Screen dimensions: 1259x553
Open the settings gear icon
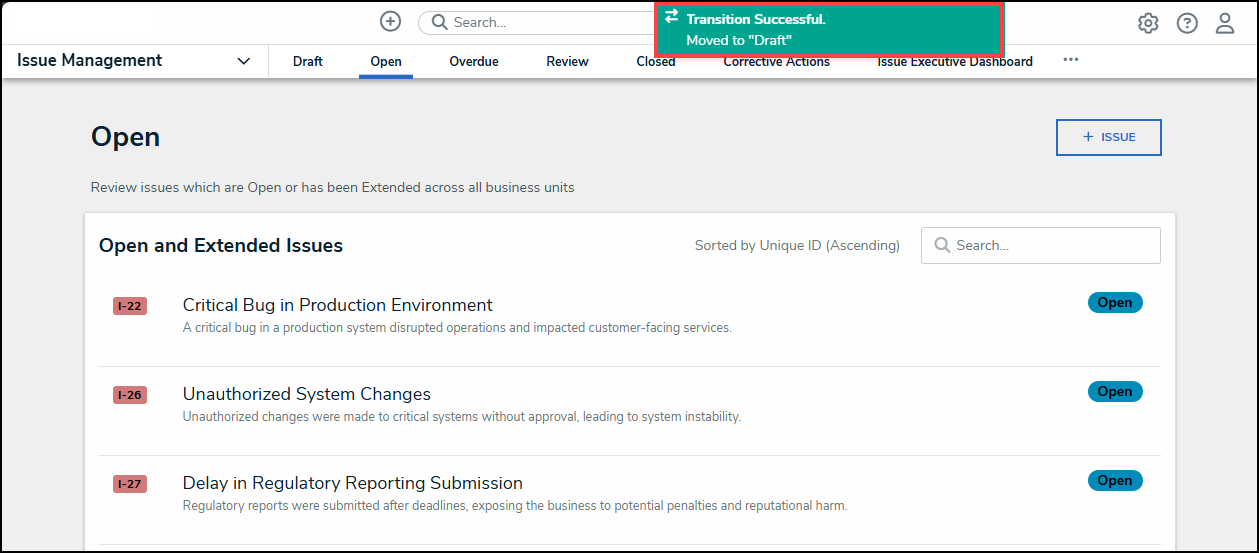pos(1148,23)
